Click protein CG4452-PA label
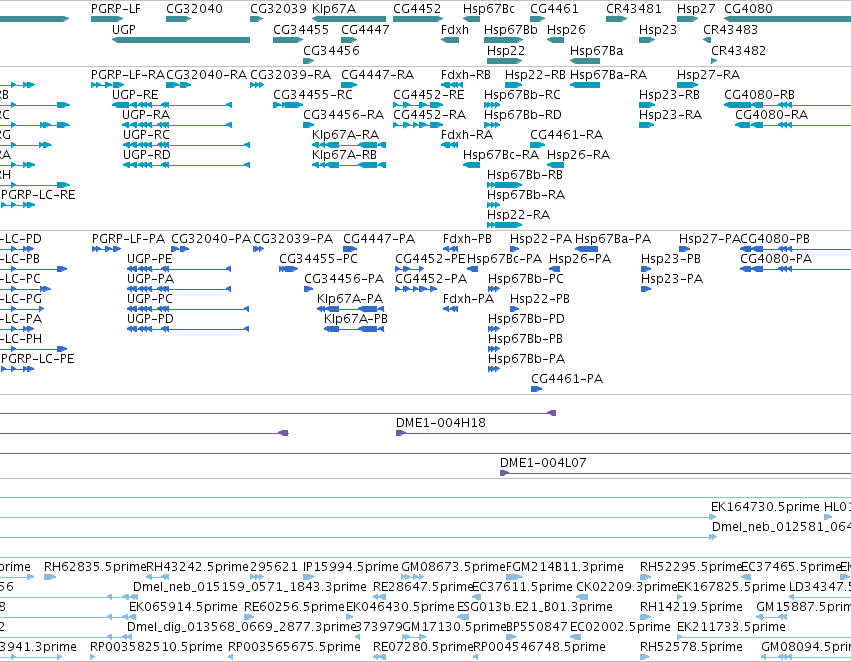The image size is (851, 662). point(431,279)
